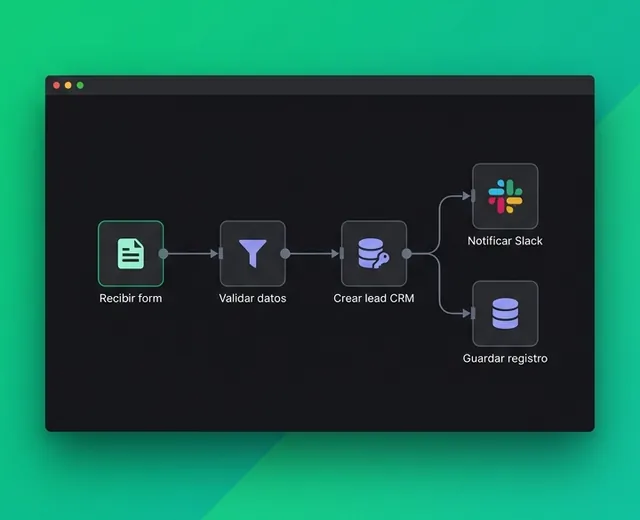Click the input port of Crear lead CRM node
Screen dimensions: 640x520
click(342, 253)
